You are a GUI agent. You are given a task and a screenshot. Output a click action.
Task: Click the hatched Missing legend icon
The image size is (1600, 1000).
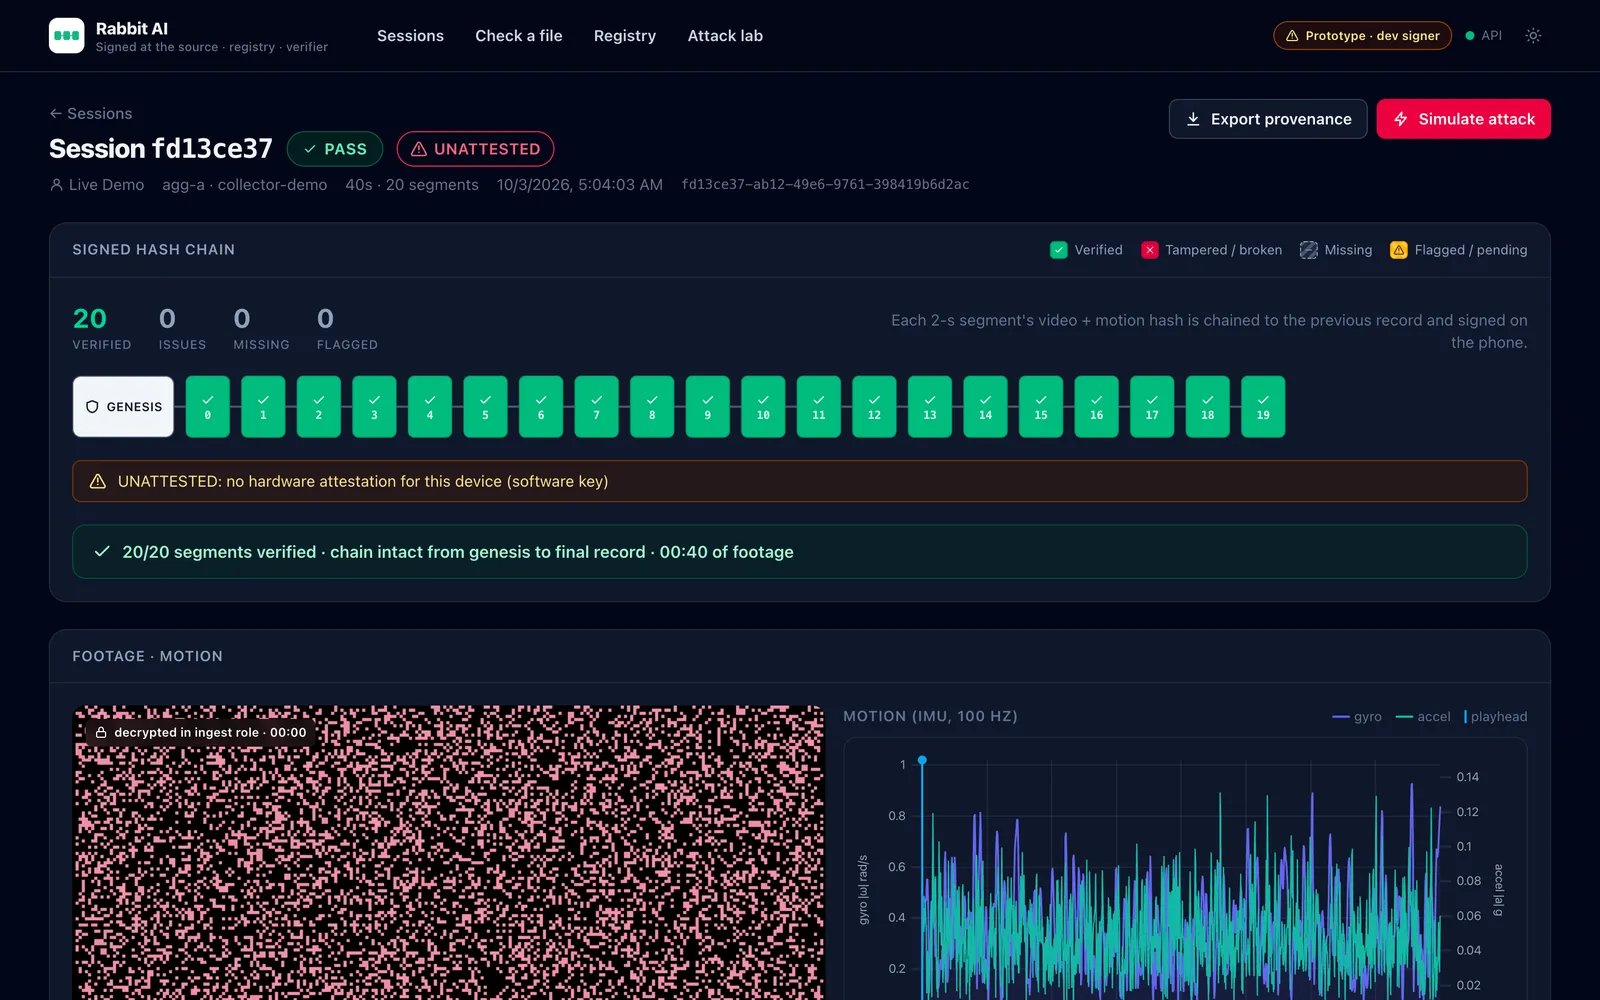pos(1309,250)
